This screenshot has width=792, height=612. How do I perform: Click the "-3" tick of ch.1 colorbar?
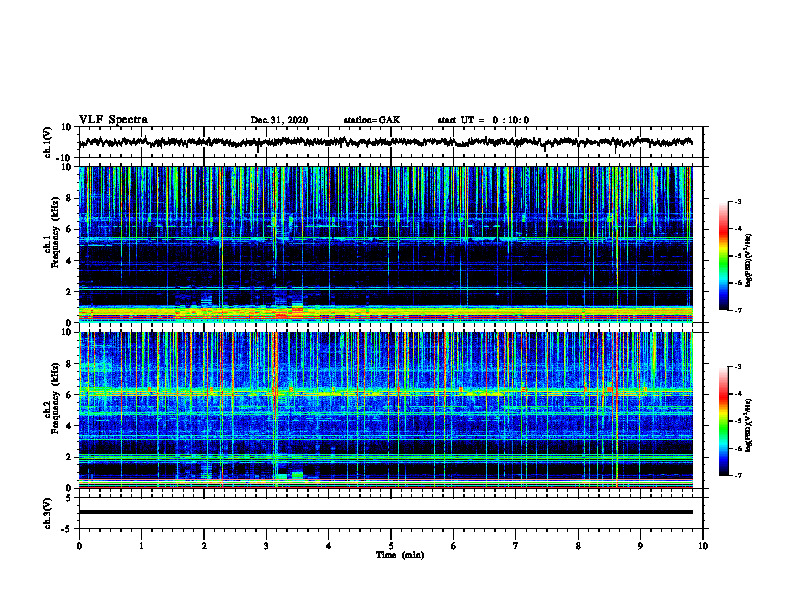(x=737, y=202)
